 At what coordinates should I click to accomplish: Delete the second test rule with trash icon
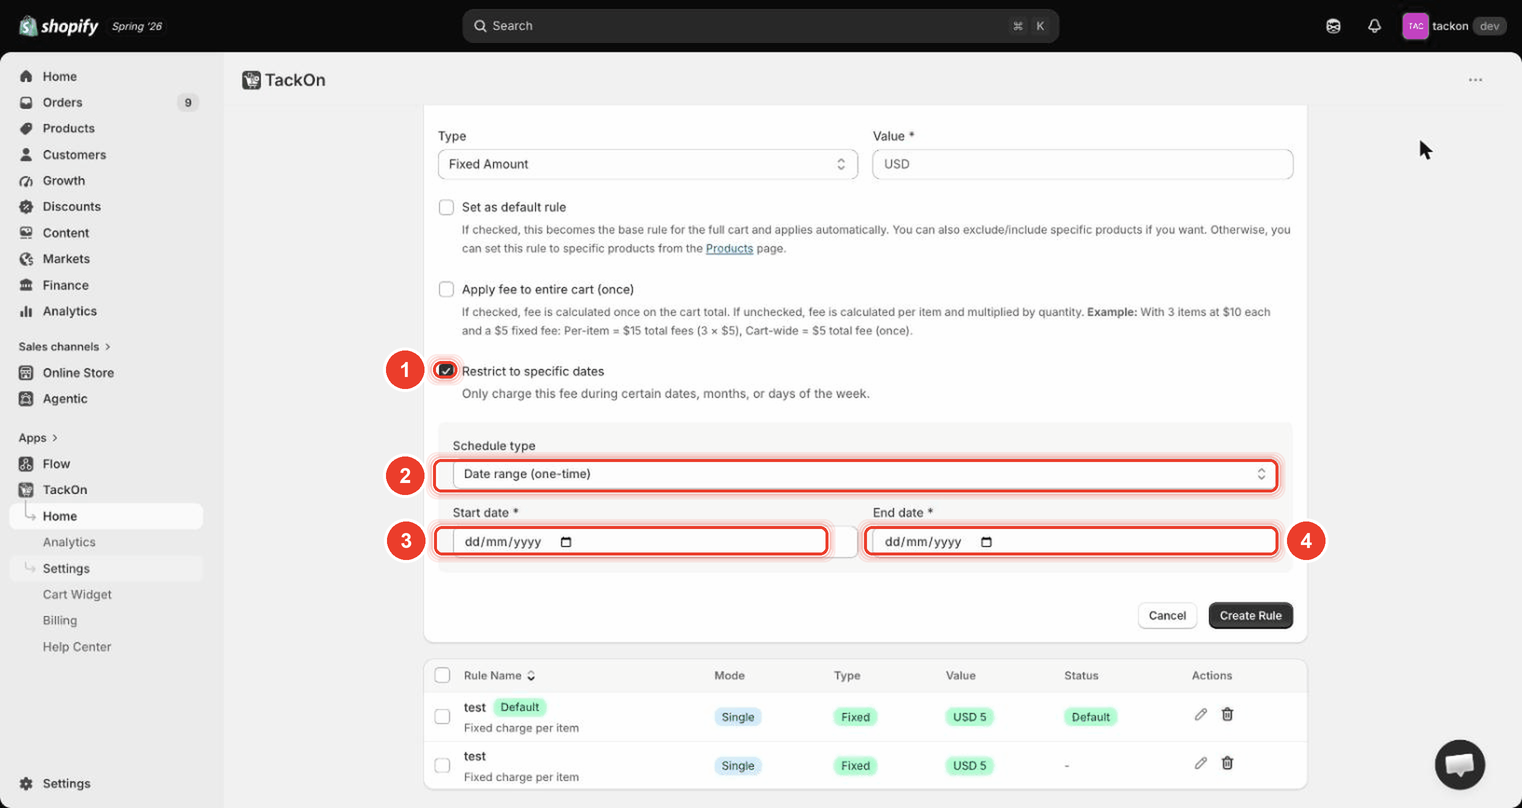(x=1227, y=763)
